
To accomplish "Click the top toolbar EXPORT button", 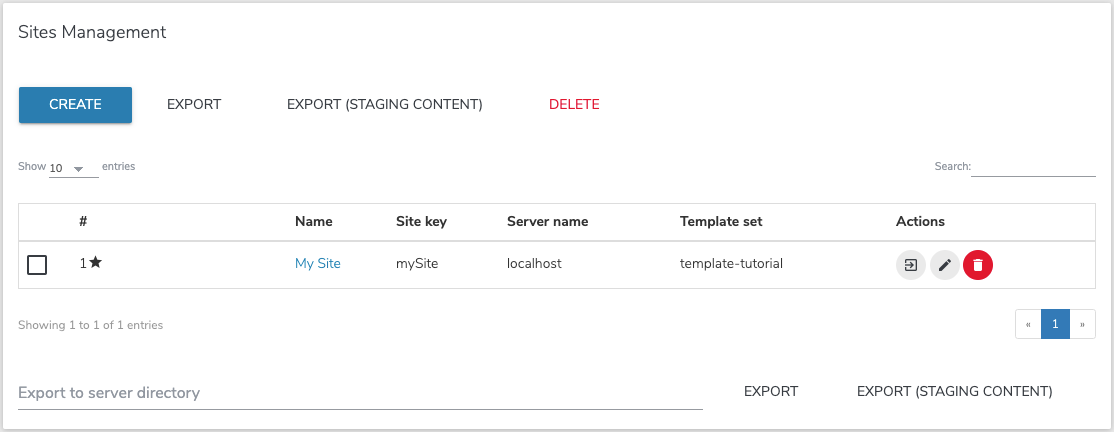I will [x=194, y=105].
